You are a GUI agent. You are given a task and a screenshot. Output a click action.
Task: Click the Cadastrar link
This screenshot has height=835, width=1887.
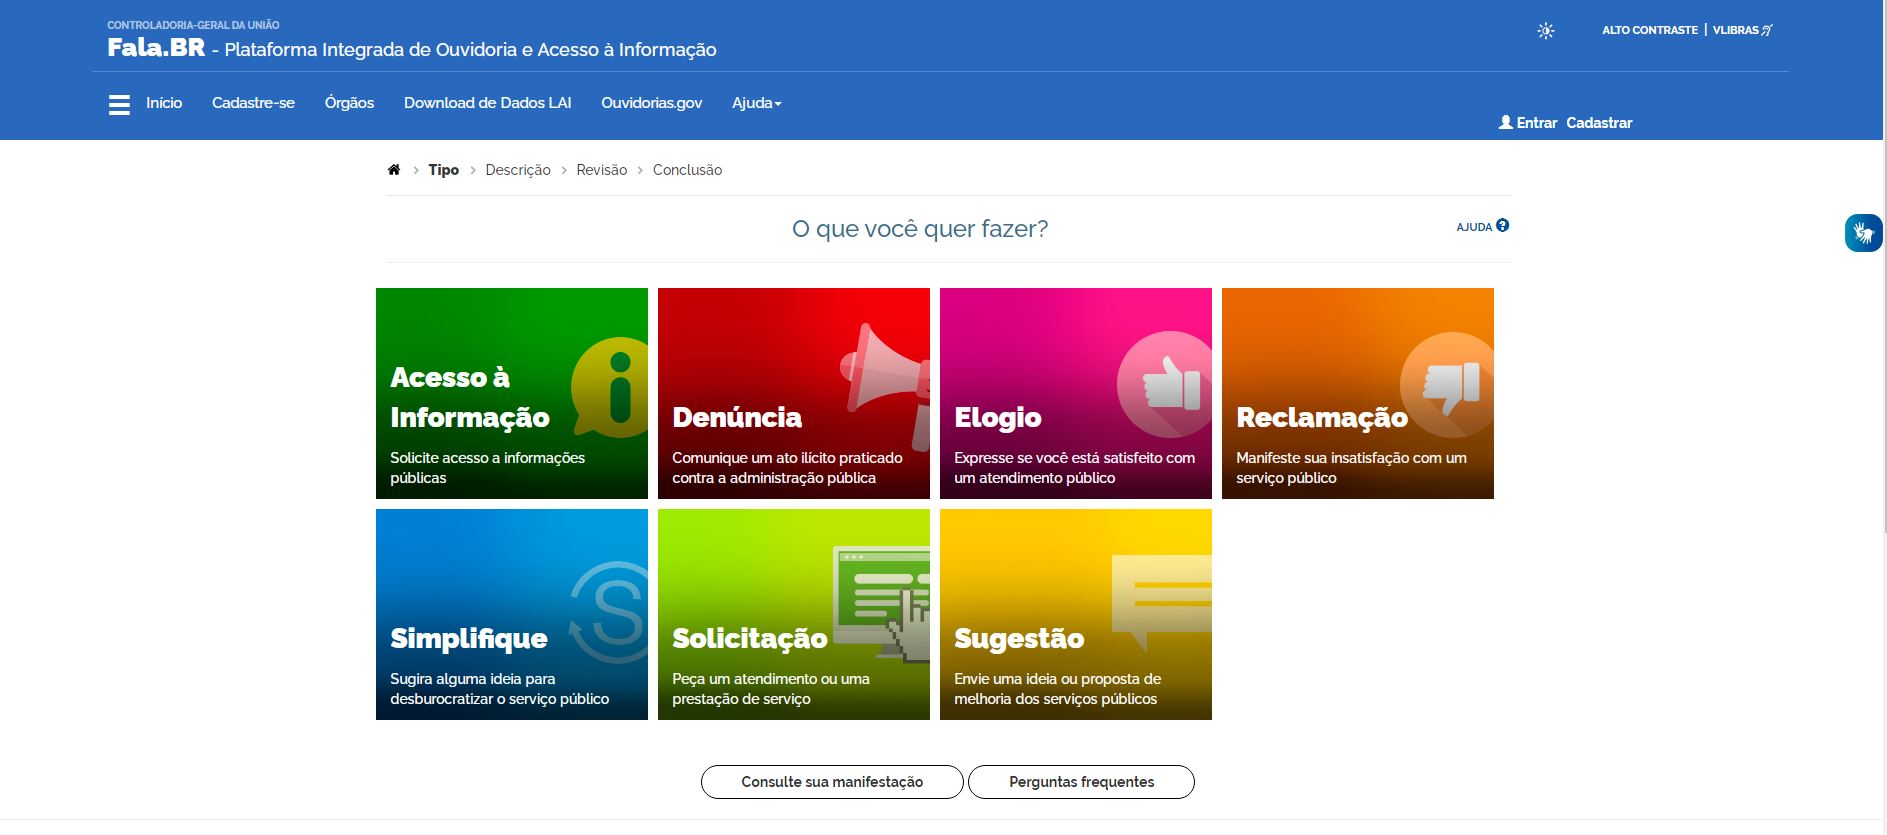click(1599, 123)
